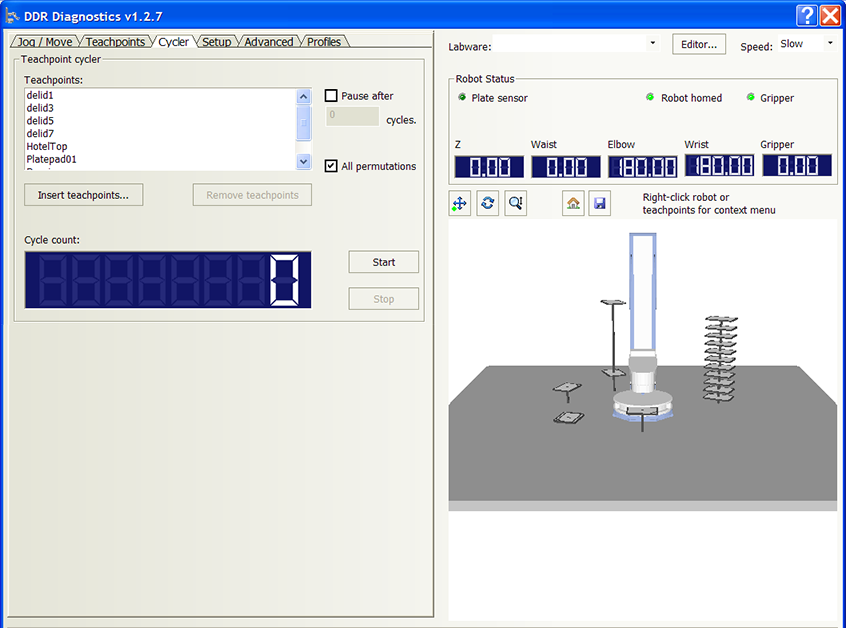The width and height of the screenshot is (846, 628).
Task: Activate the zoom magnifier tool
Action: (515, 203)
